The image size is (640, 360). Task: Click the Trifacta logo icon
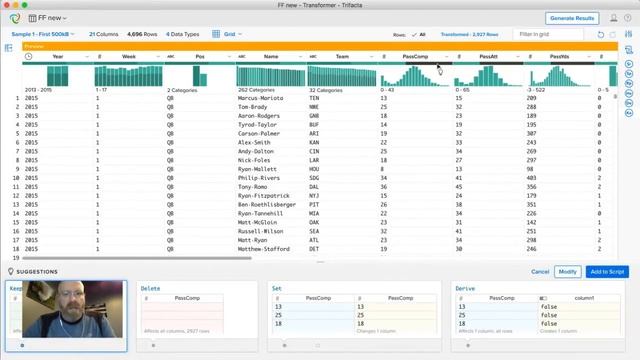tap(15, 18)
